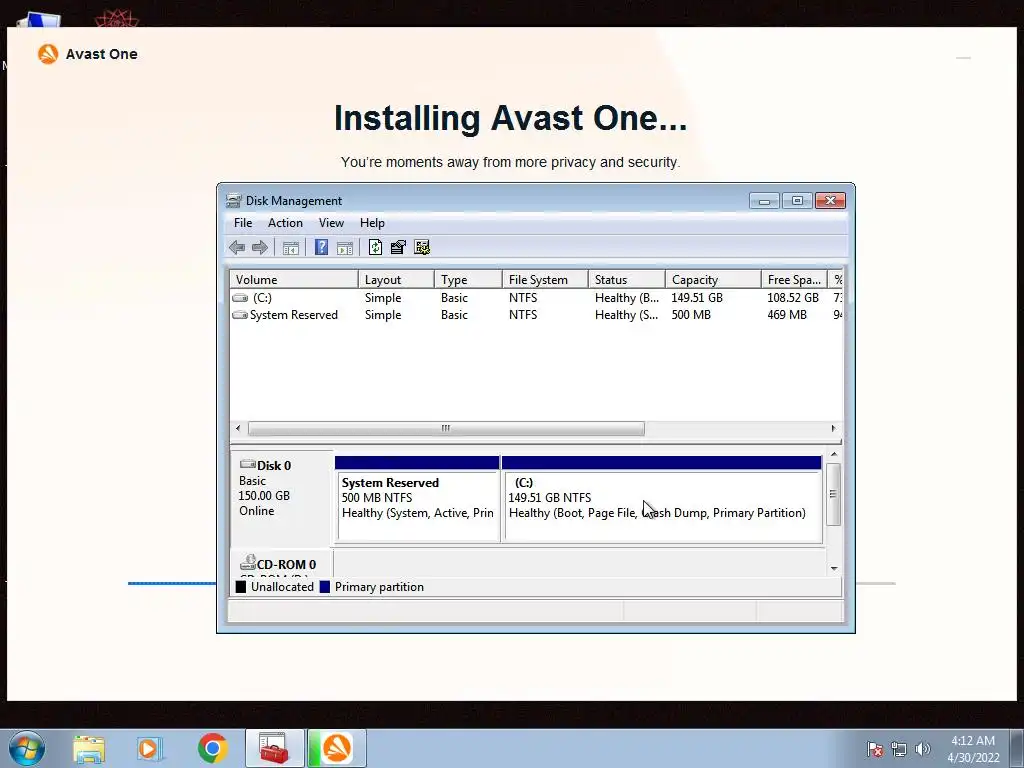The height and width of the screenshot is (768, 1024).
Task: Click the Show desktop strip on the taskbar
Action: (1017, 748)
